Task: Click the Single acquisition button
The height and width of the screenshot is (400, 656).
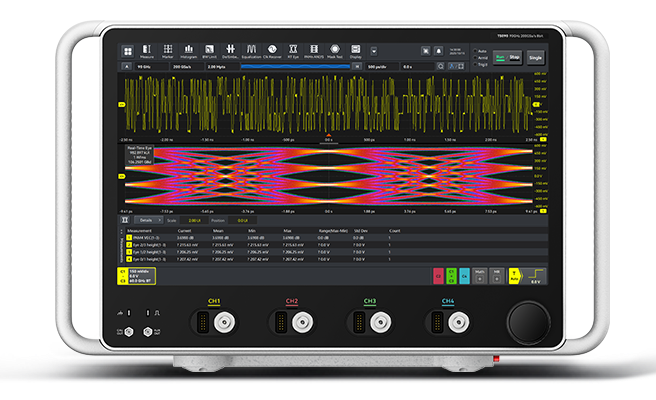Action: click(x=535, y=58)
